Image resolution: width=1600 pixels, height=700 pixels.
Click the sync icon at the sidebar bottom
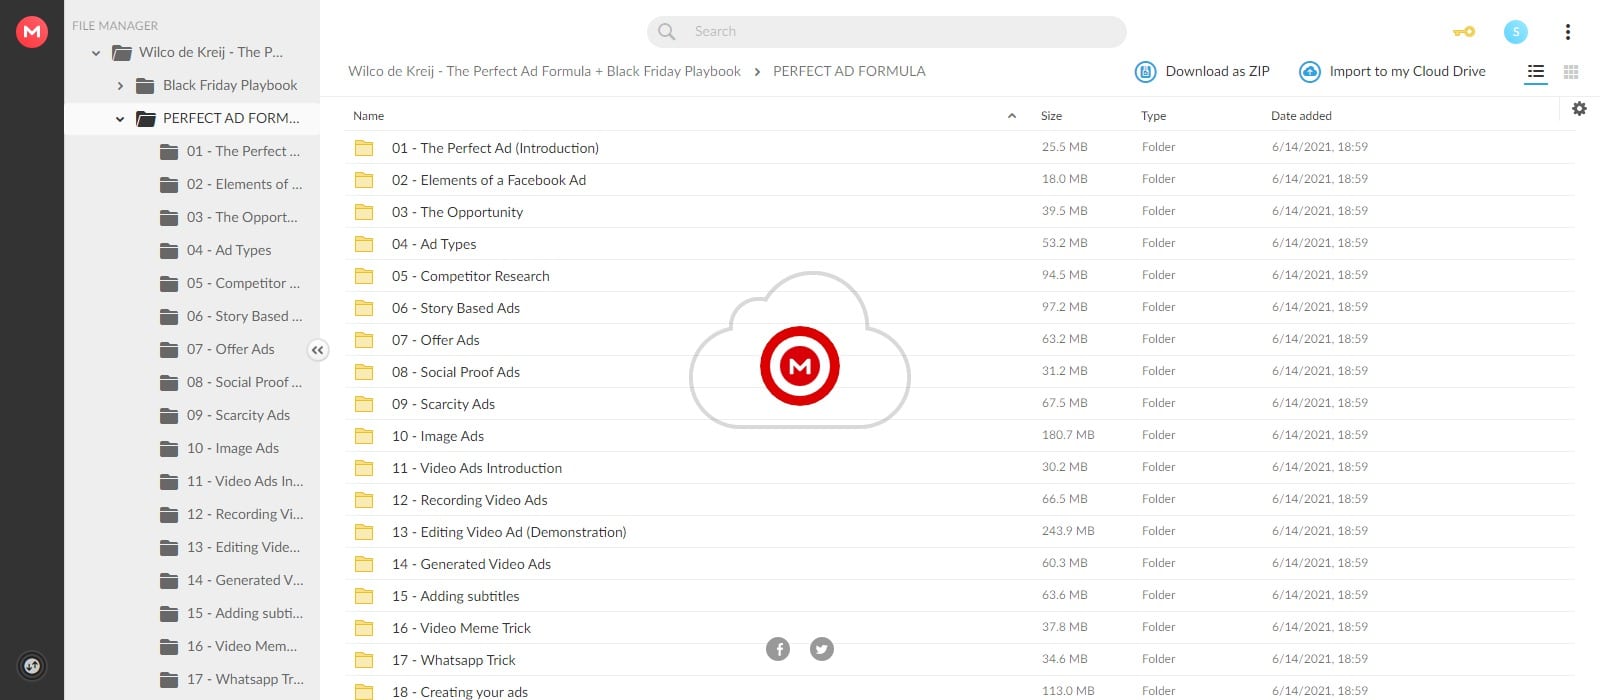[x=32, y=665]
